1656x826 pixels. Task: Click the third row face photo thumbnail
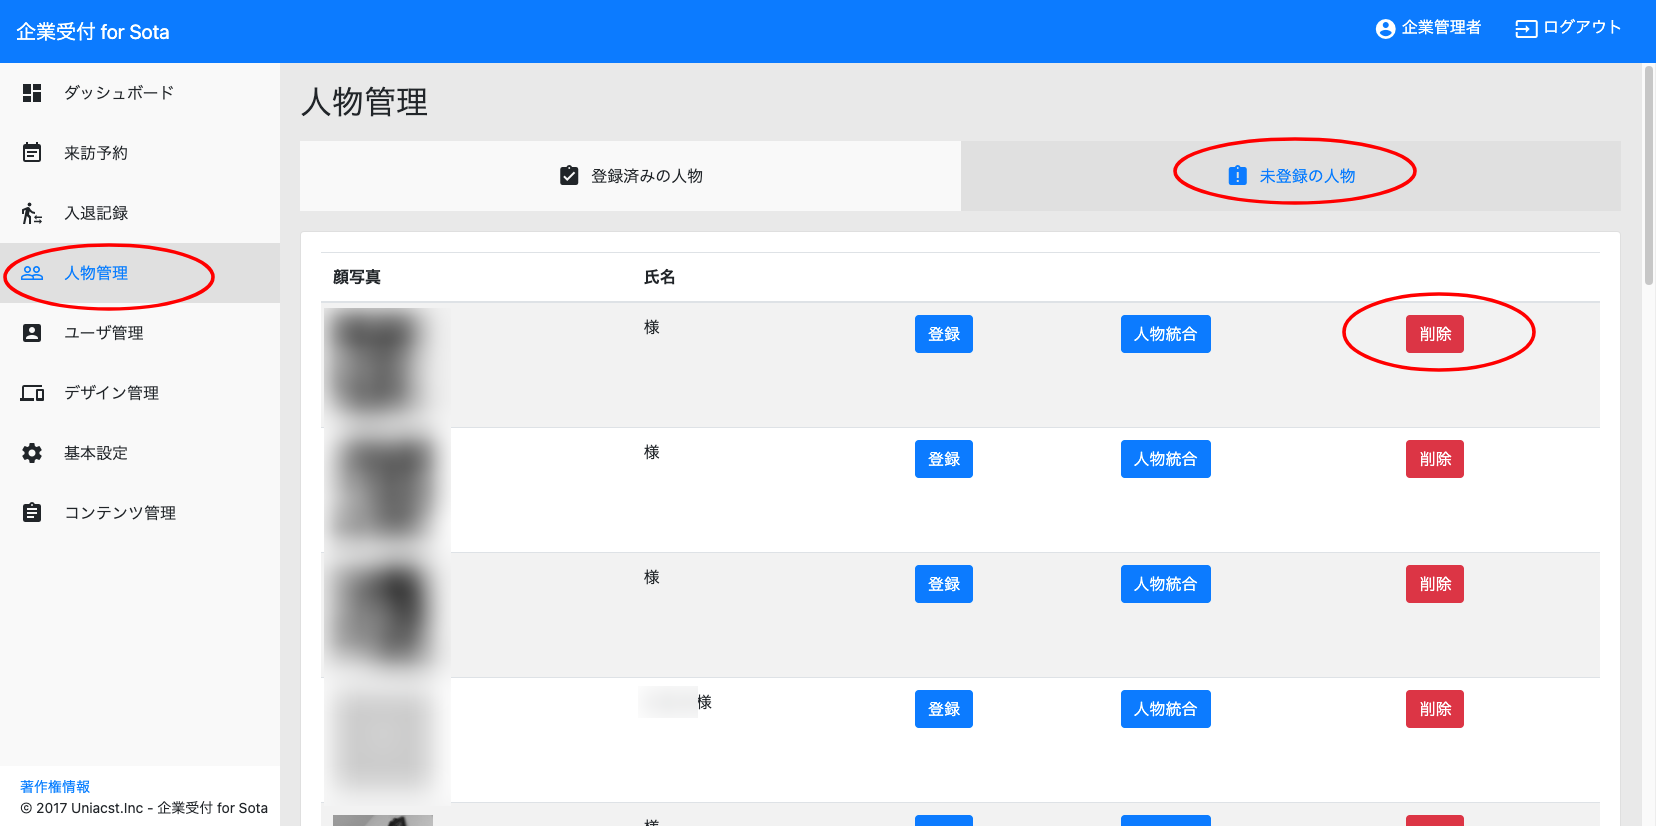(383, 615)
